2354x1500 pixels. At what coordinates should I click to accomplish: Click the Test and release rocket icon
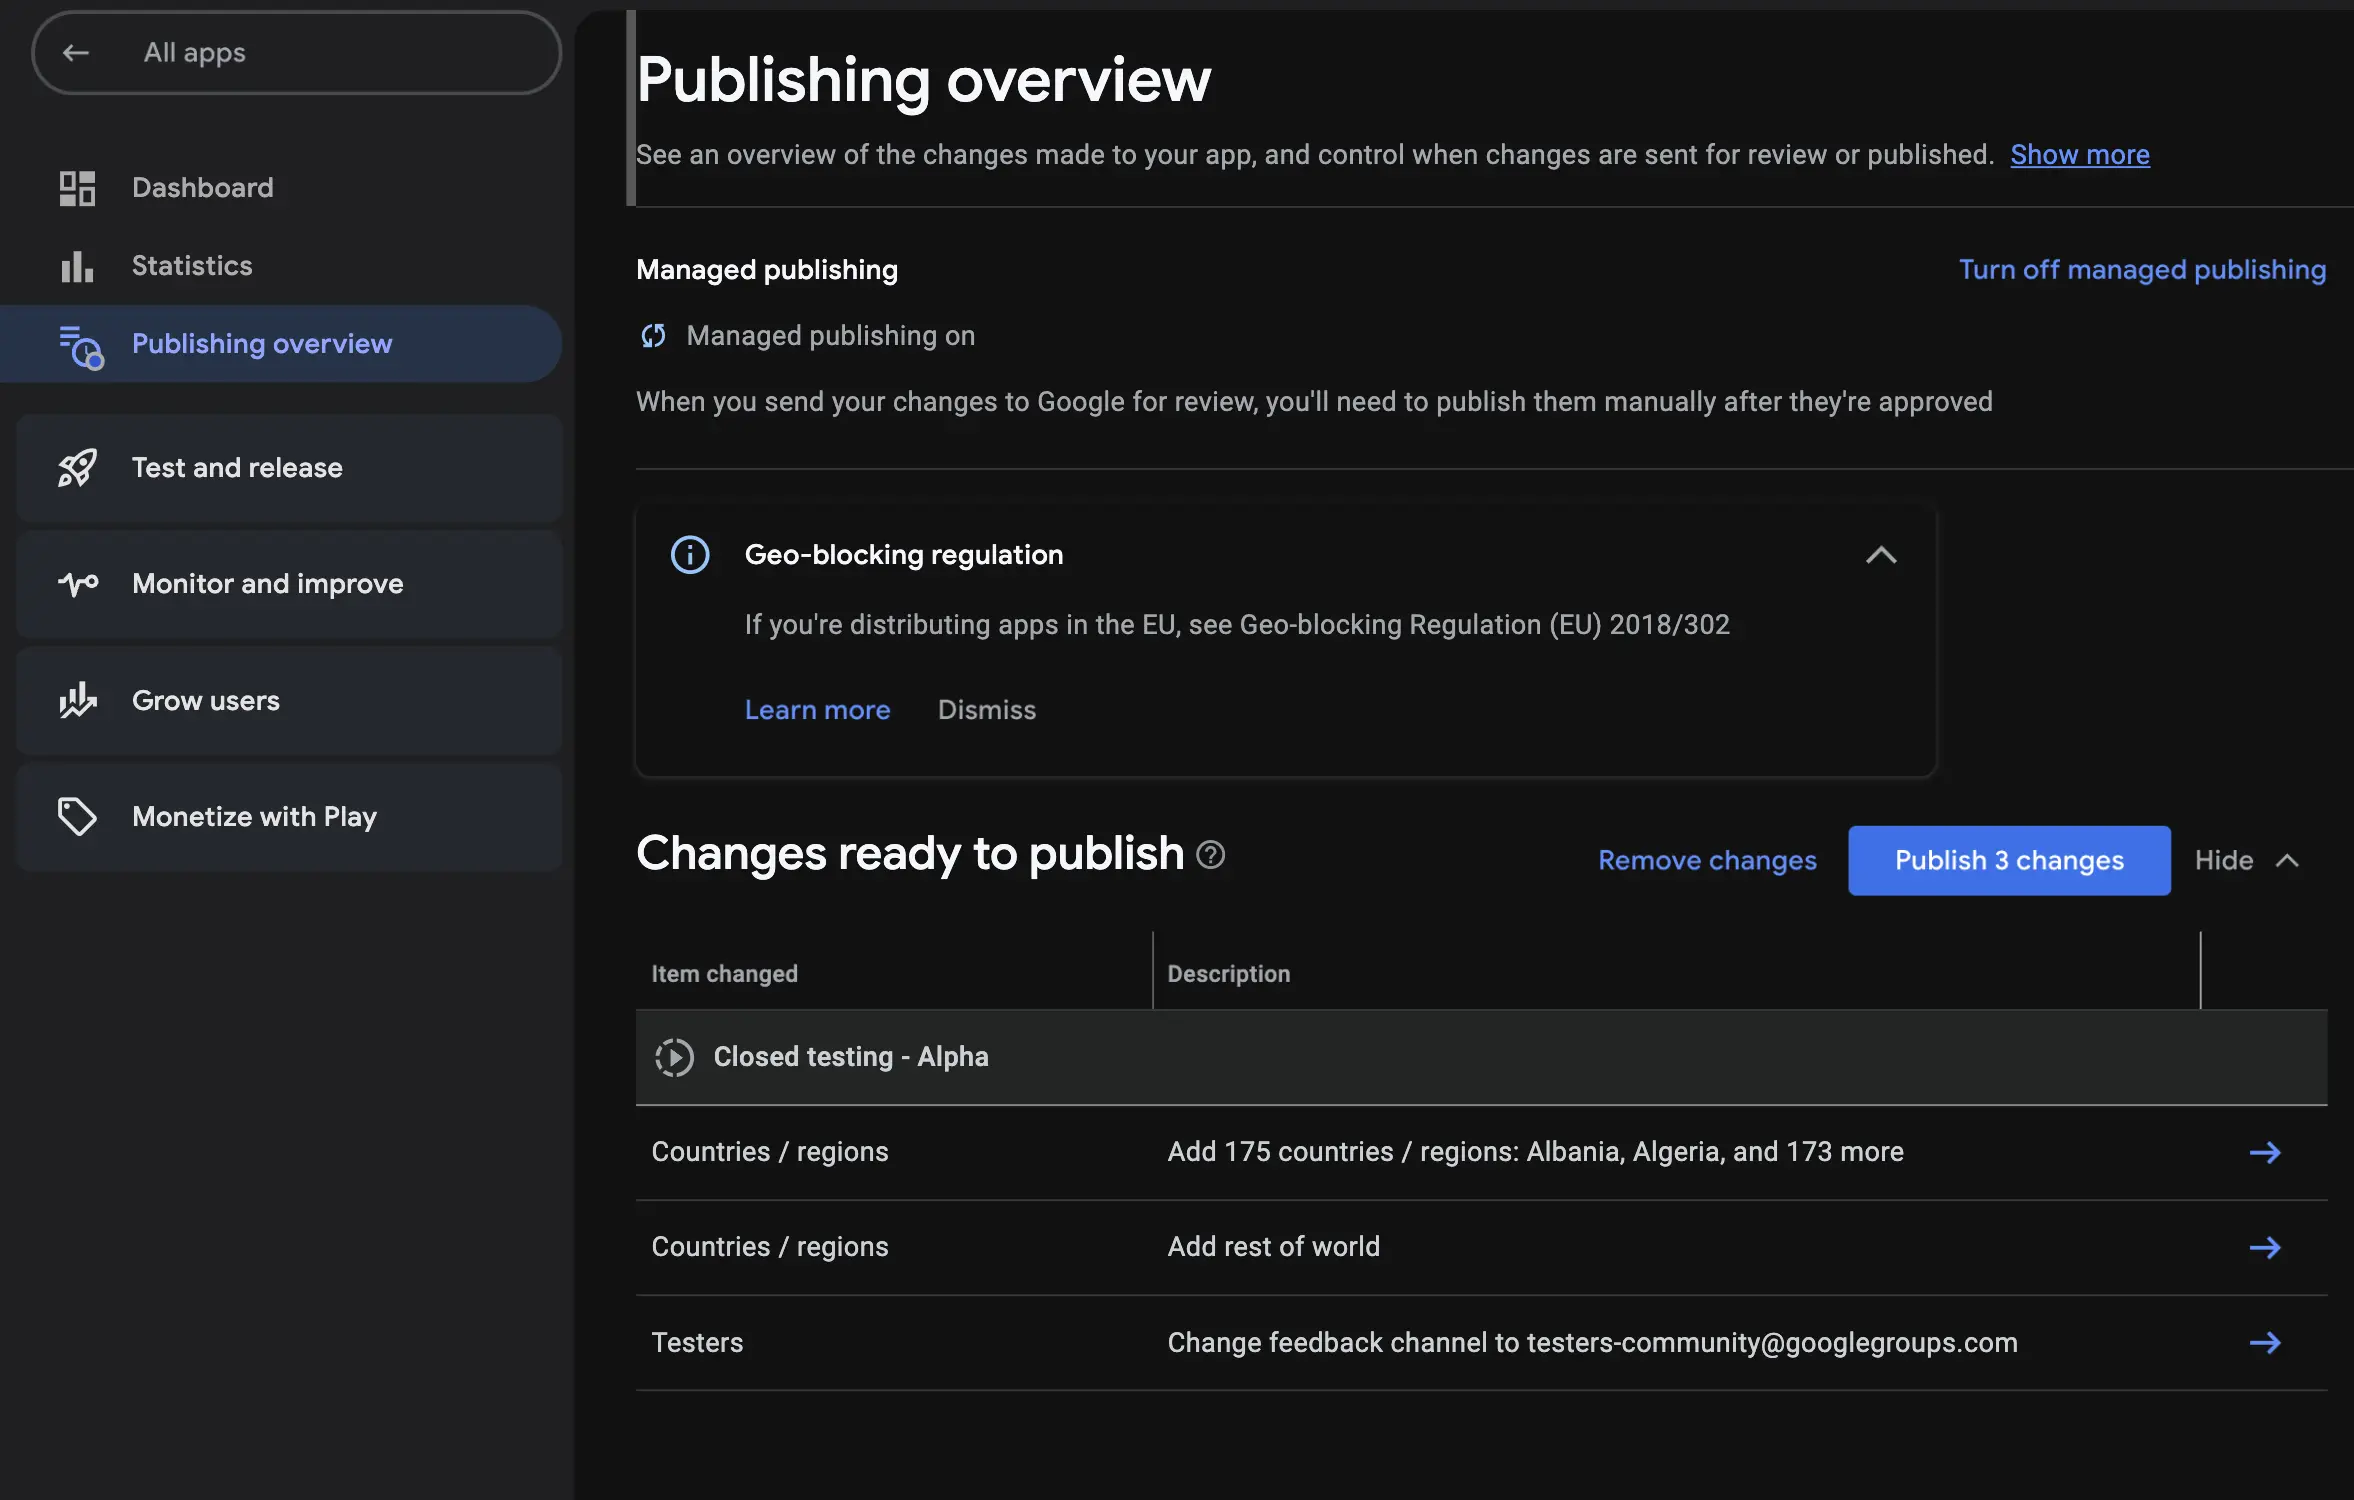pyautogui.click(x=77, y=468)
